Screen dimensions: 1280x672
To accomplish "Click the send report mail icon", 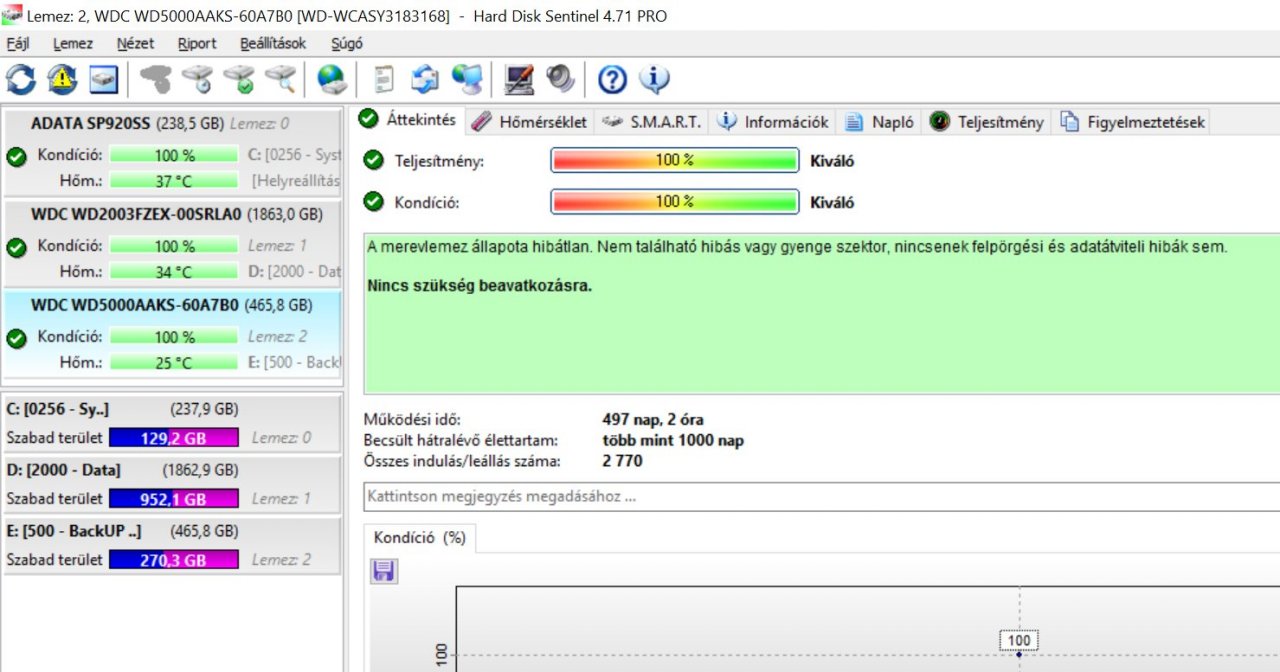I will [x=425, y=79].
